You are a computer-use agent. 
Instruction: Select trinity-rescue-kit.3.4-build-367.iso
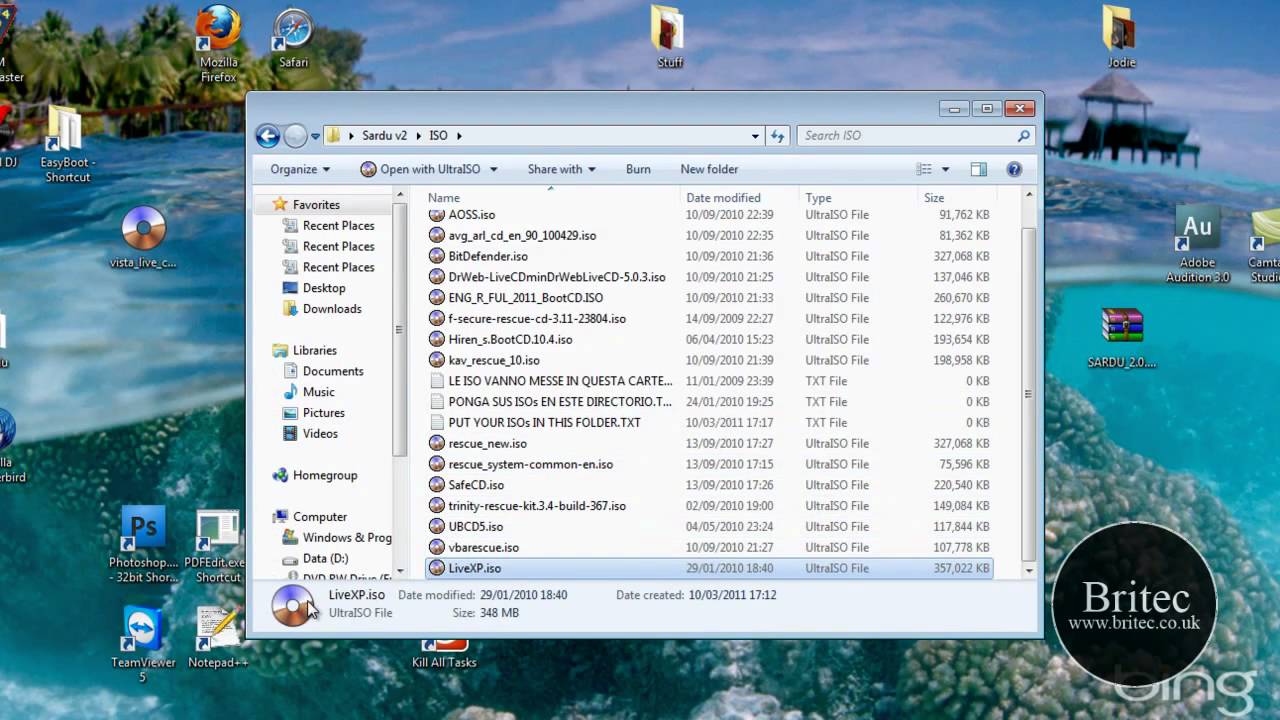(x=537, y=506)
